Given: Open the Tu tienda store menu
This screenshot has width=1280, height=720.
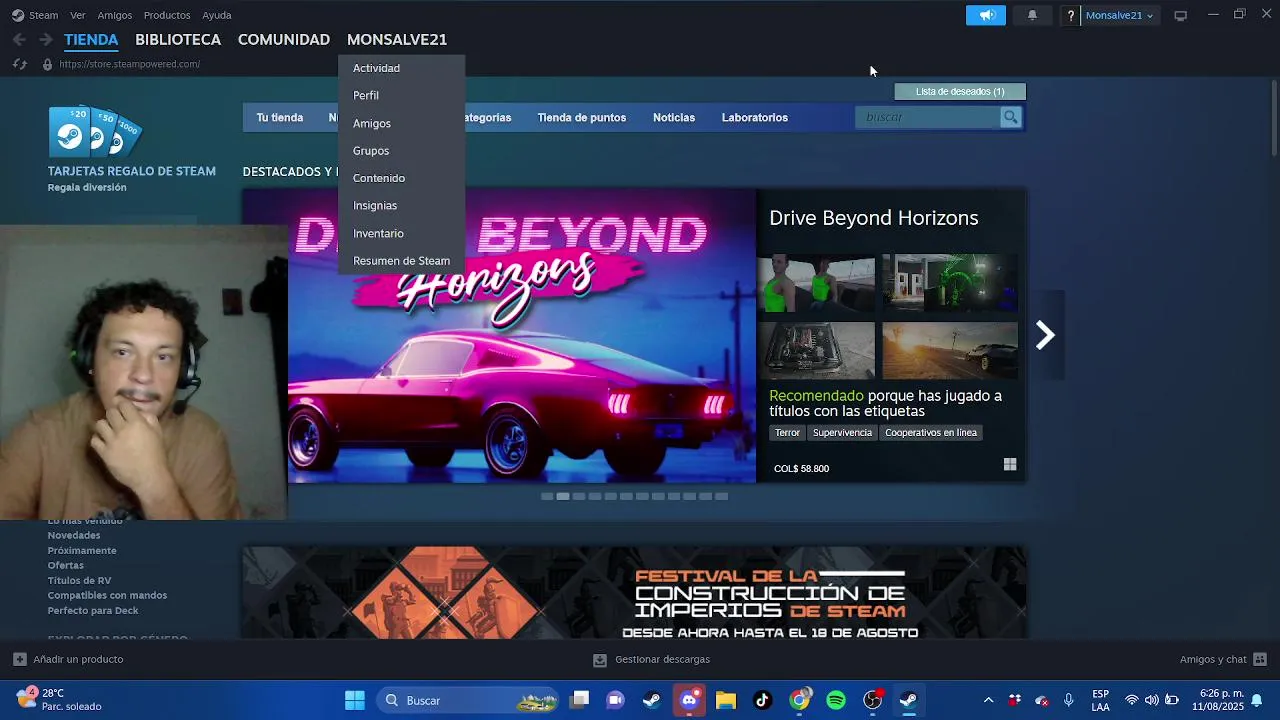Looking at the screenshot, I should [x=280, y=117].
